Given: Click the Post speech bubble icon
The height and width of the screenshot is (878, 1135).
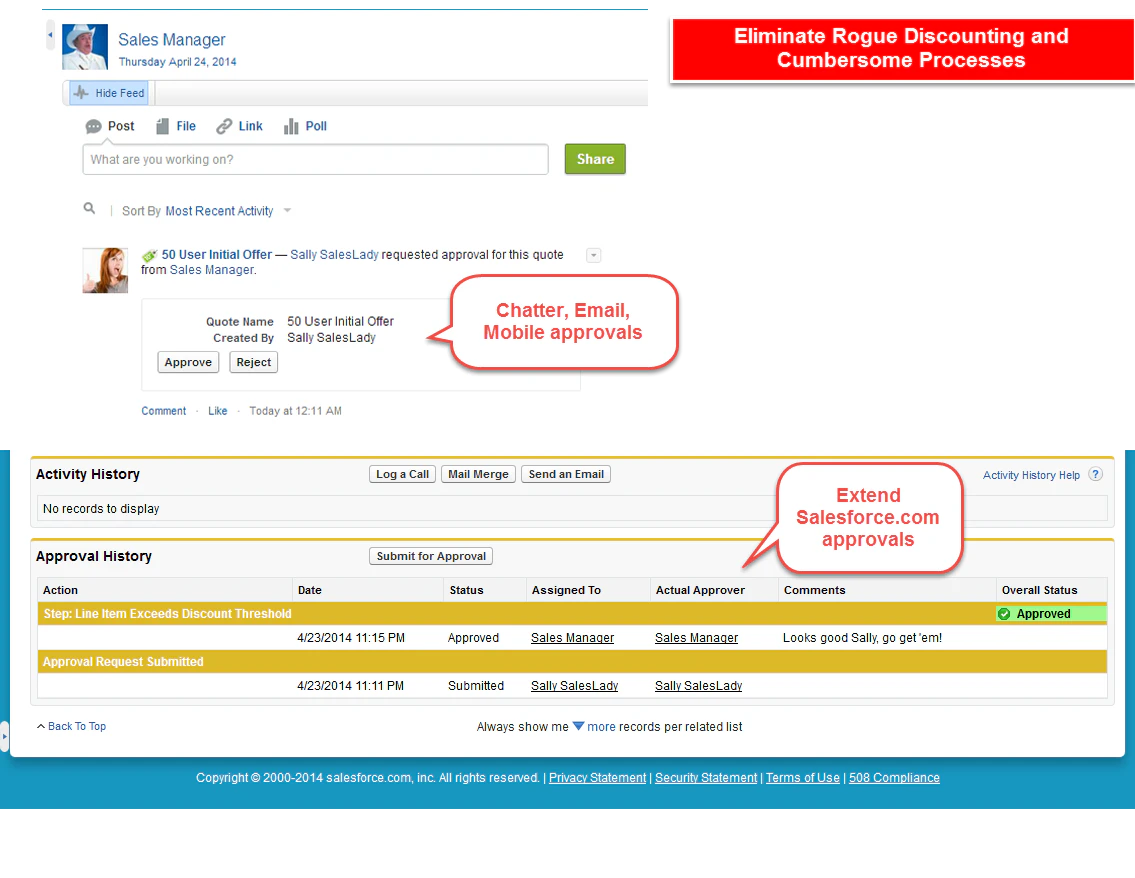Looking at the screenshot, I should click(93, 127).
